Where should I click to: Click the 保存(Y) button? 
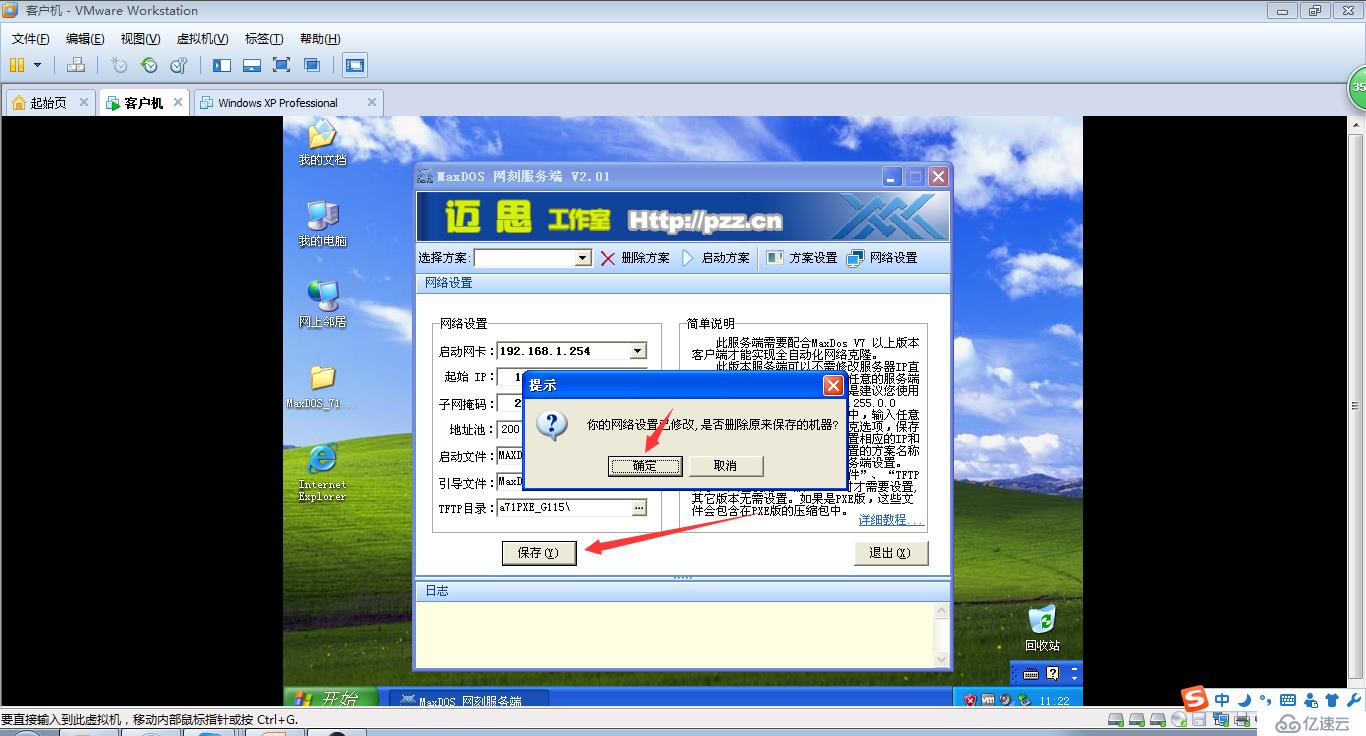(539, 553)
